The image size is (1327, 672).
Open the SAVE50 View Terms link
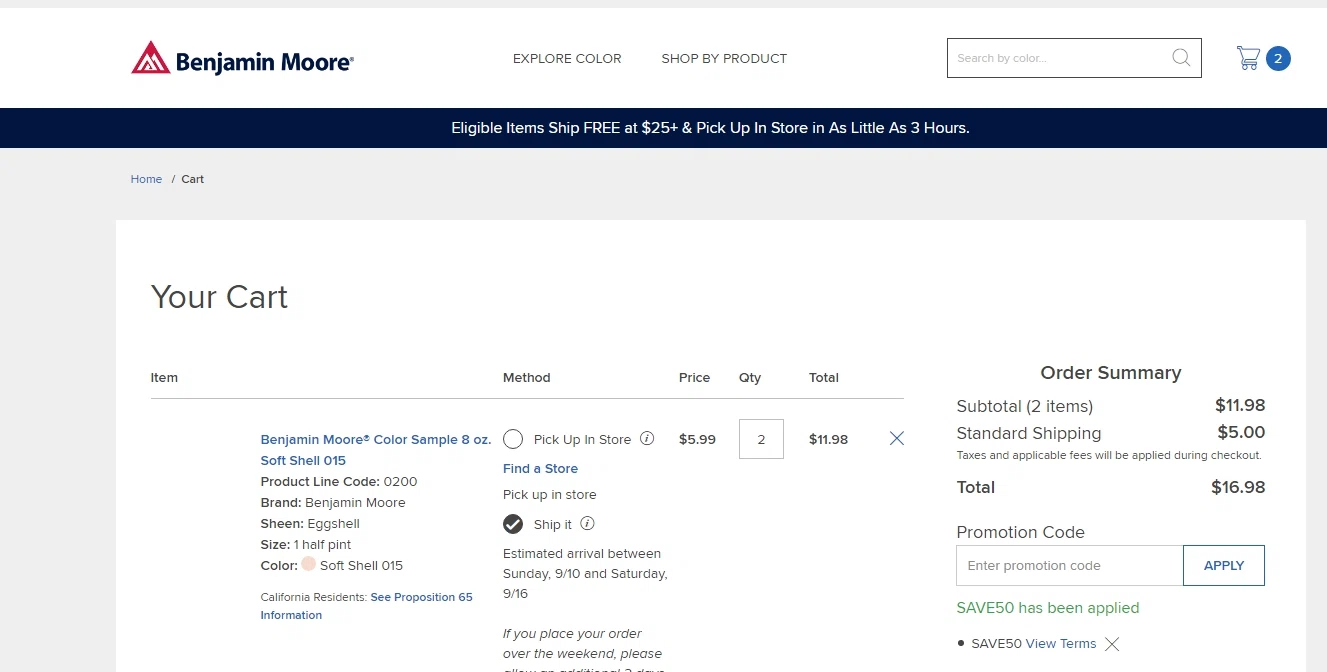[1061, 644]
